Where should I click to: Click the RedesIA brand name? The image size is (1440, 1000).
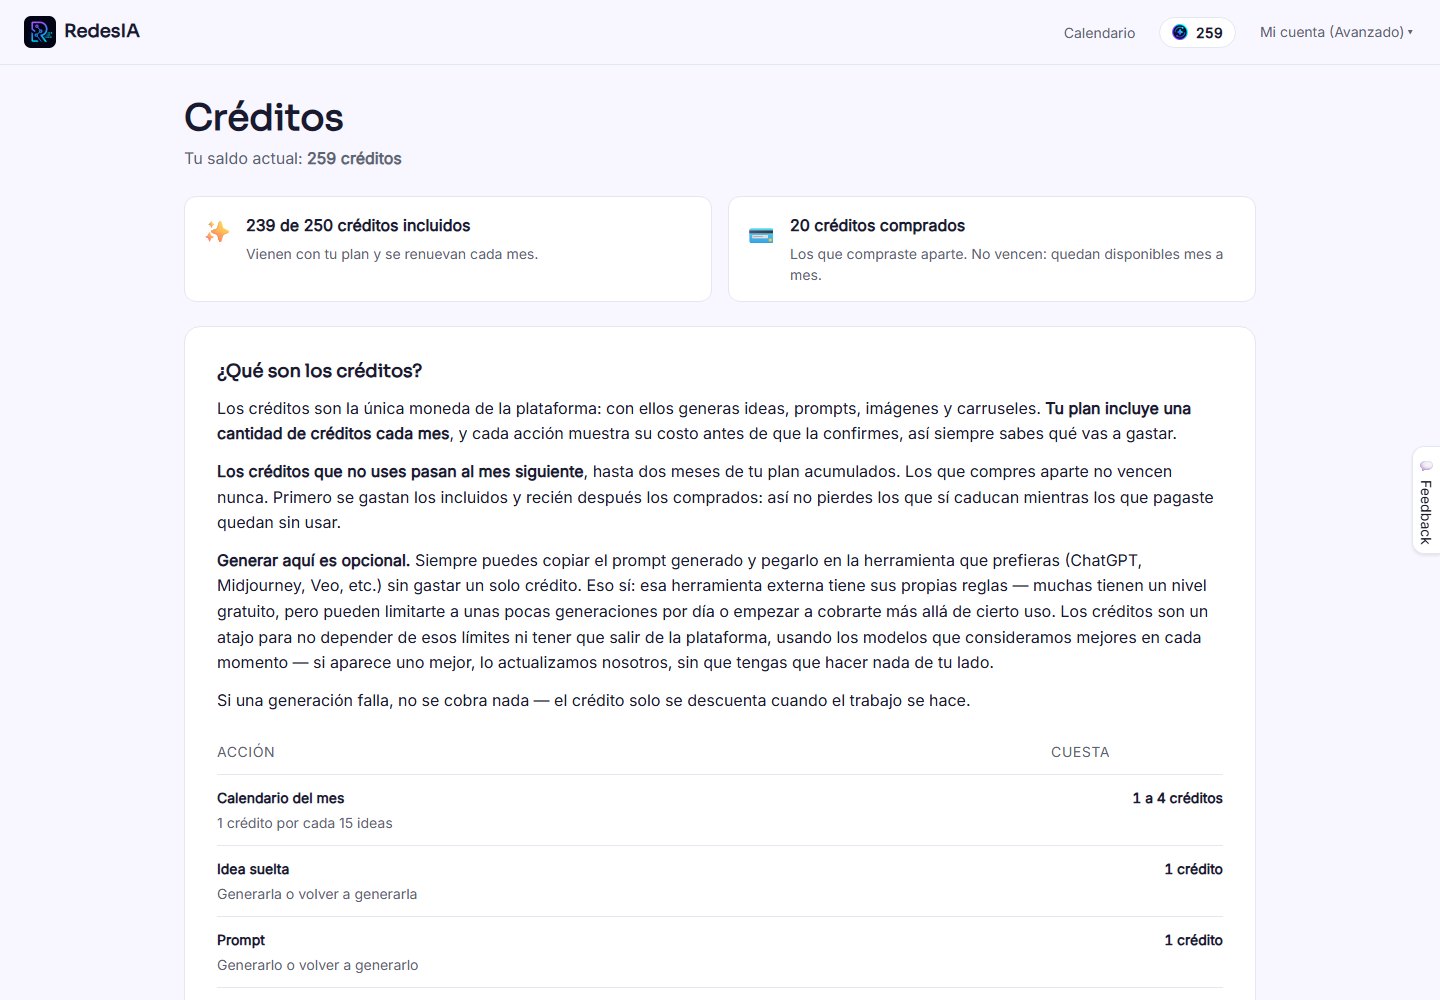[102, 31]
